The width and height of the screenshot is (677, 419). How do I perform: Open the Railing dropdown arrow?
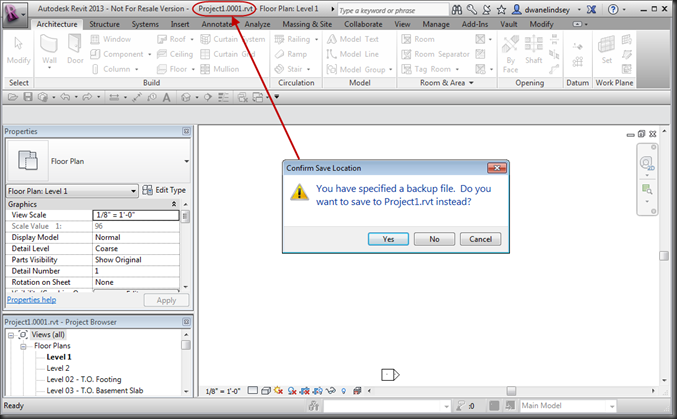click(316, 40)
